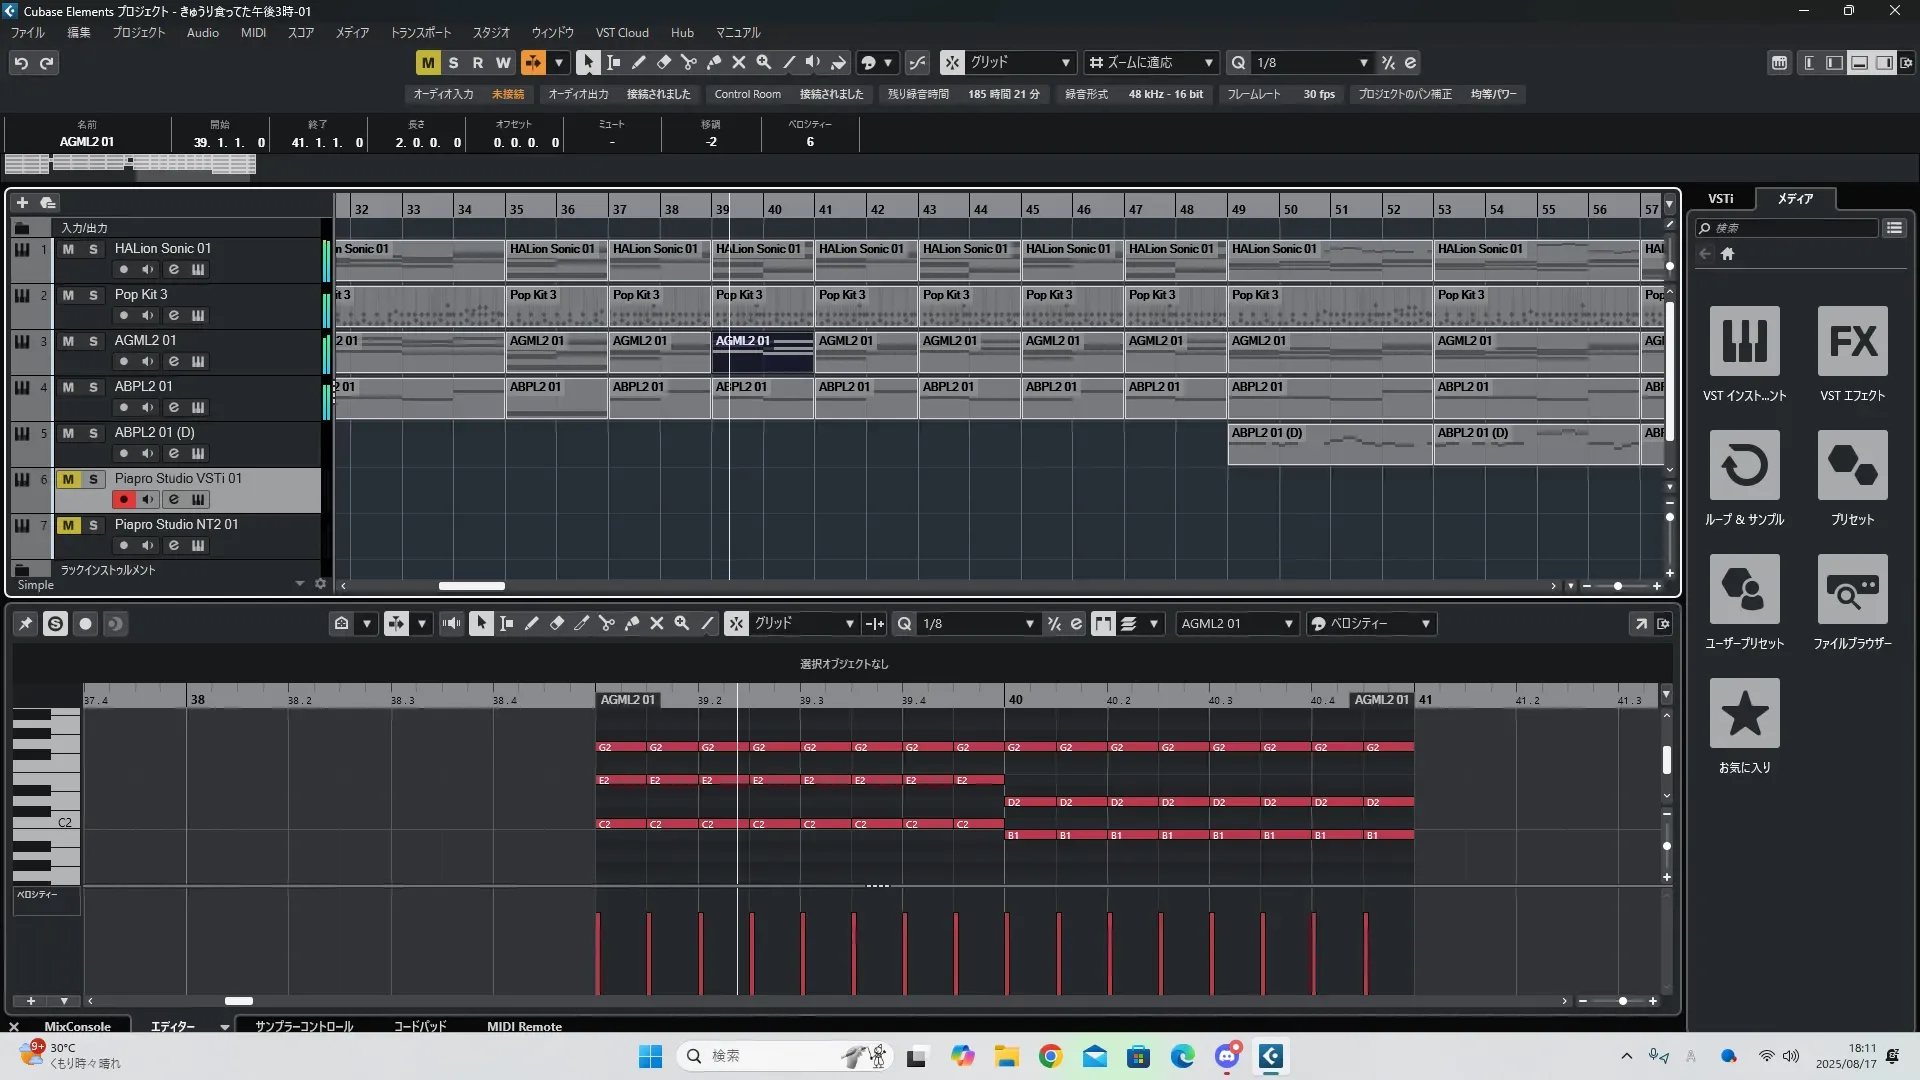Screen dimensions: 1920x1080
Task: Switch to the VSTi tab
Action: pos(1720,199)
